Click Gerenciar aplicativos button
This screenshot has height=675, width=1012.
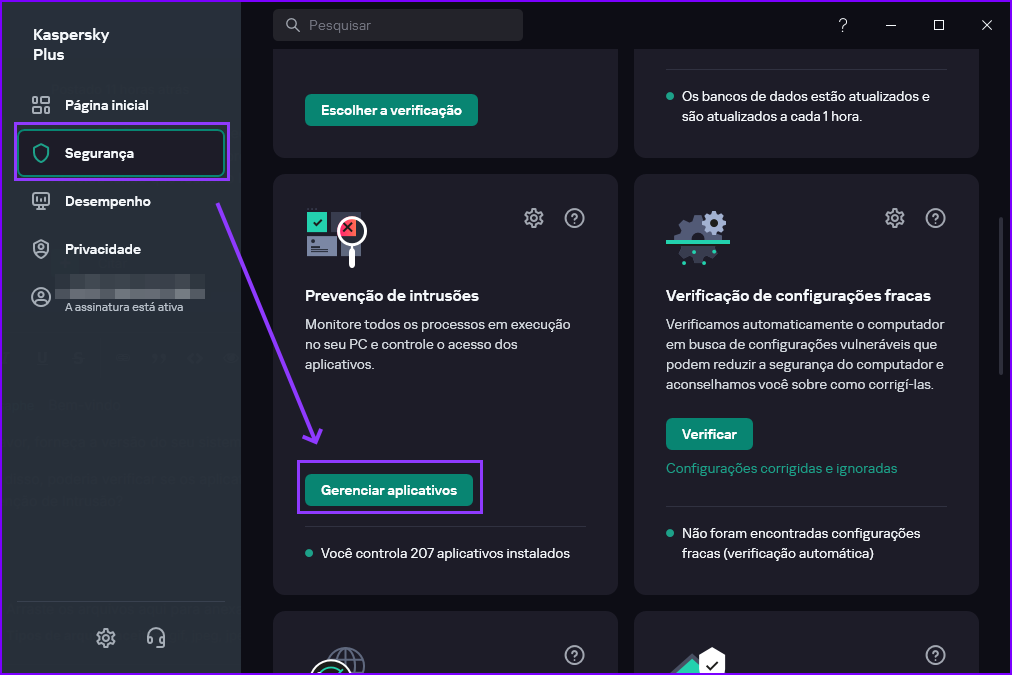(389, 490)
